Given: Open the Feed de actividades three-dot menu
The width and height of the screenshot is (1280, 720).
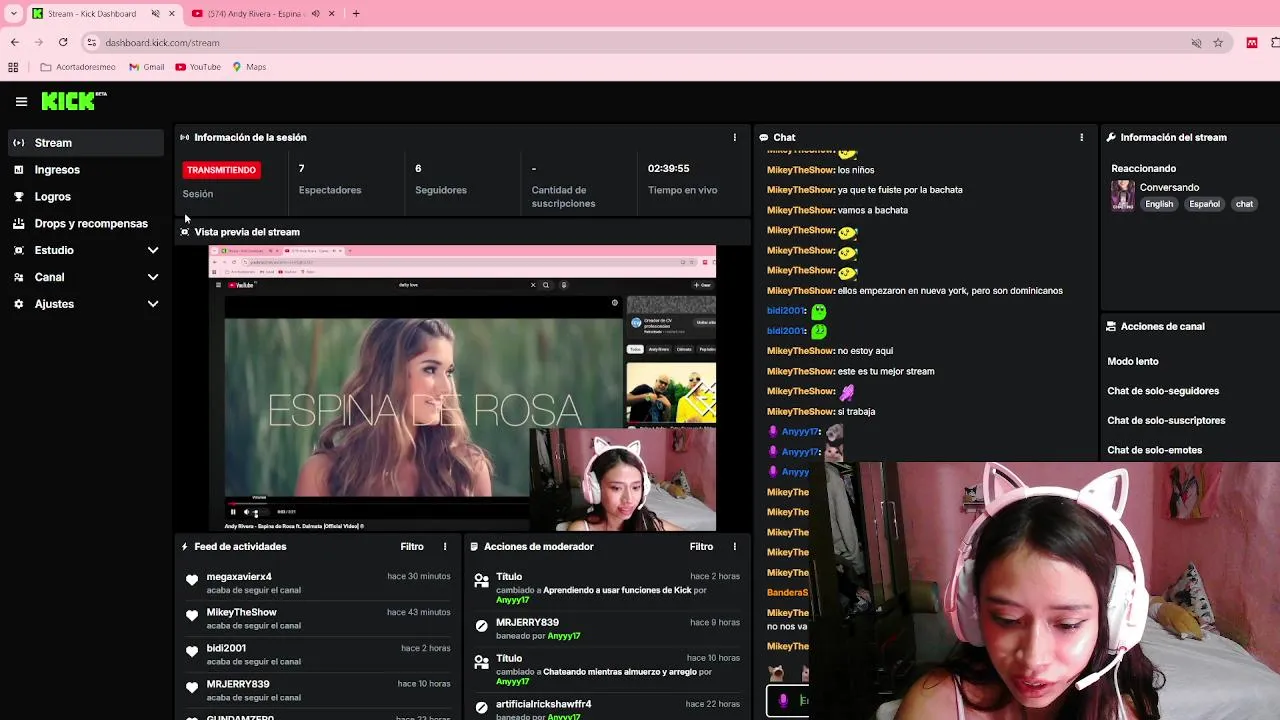Looking at the screenshot, I should [445, 547].
